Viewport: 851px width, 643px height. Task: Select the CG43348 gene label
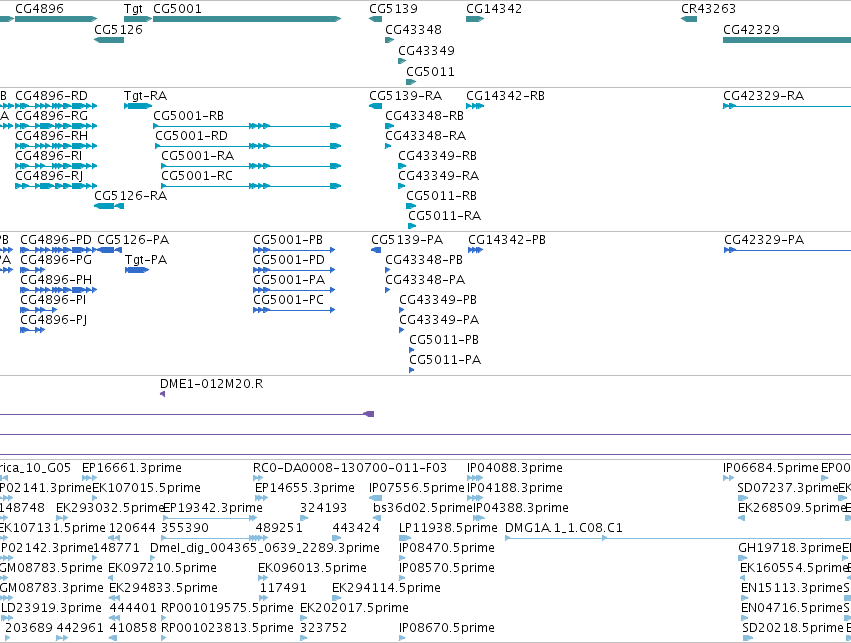point(414,29)
